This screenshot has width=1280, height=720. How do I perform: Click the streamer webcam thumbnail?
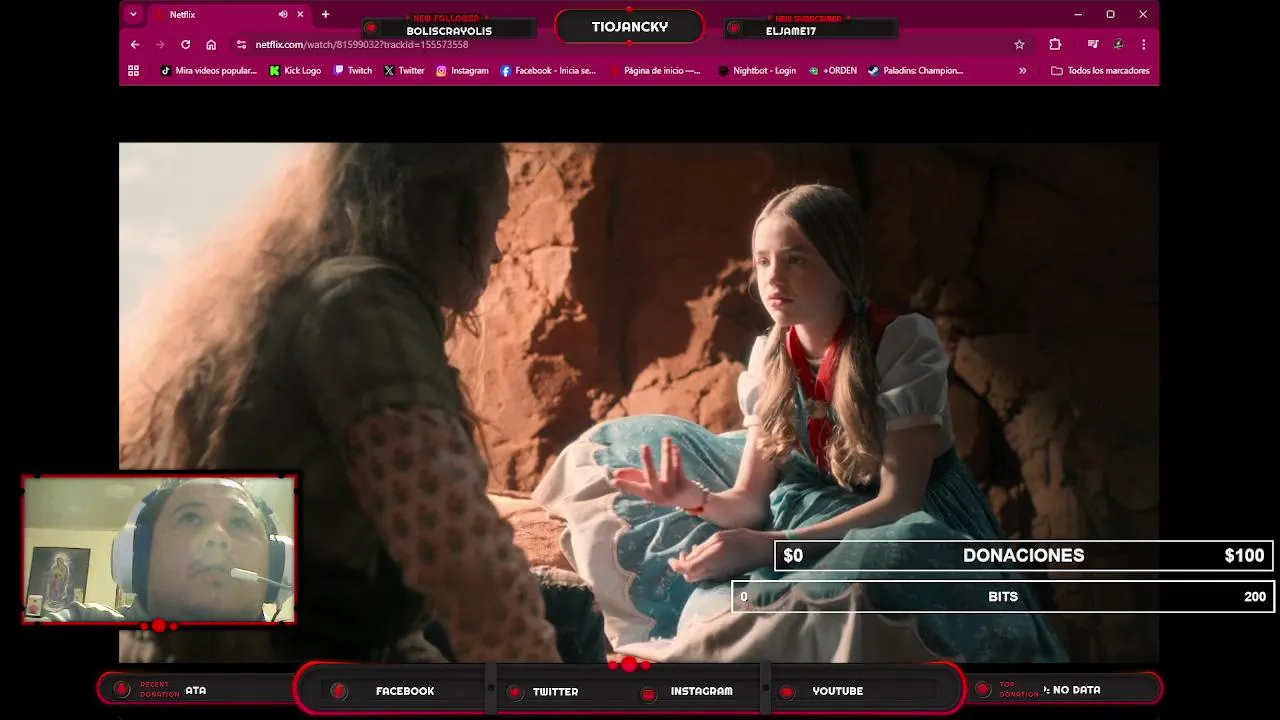pos(159,550)
